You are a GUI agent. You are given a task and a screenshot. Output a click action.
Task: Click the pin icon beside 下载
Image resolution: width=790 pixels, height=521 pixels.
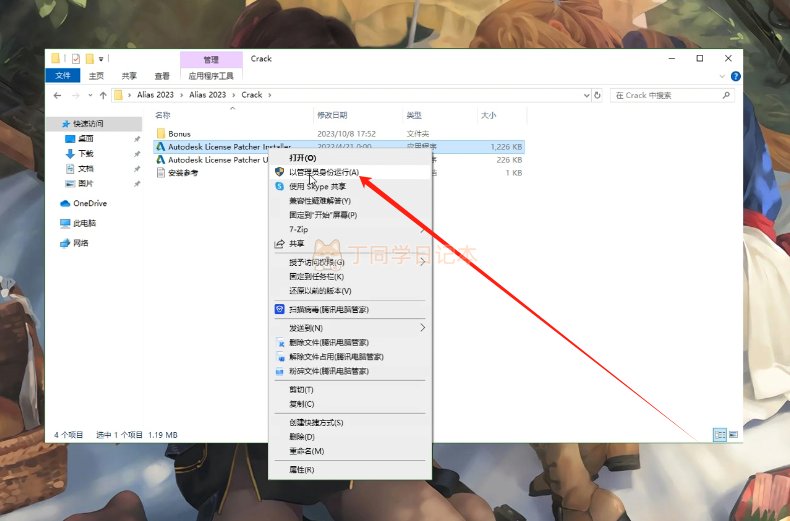pos(137,154)
